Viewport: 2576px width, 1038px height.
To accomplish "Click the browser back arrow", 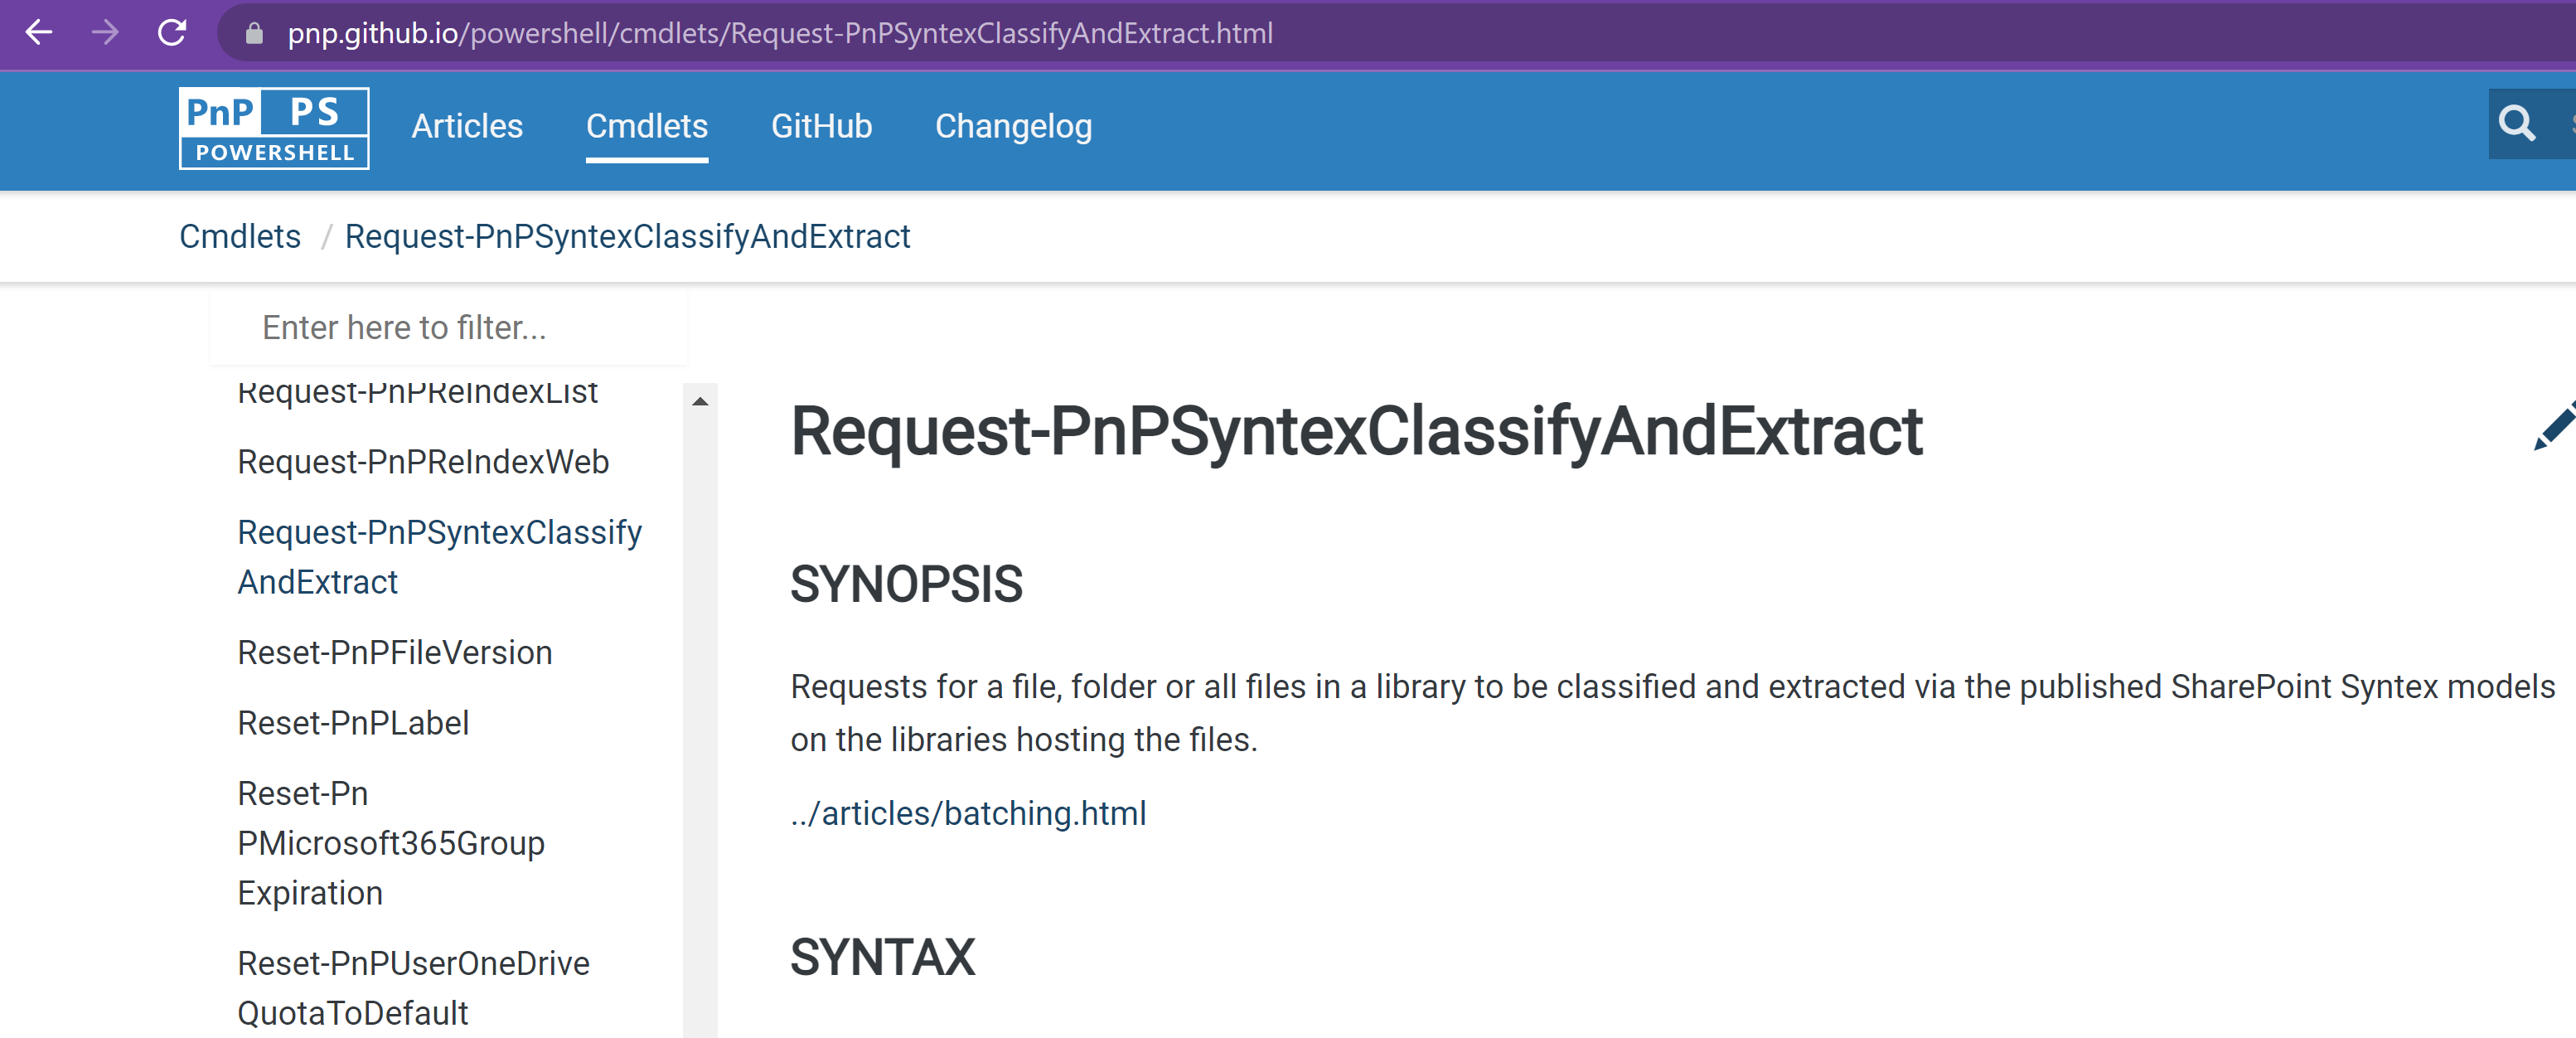I will (38, 33).
